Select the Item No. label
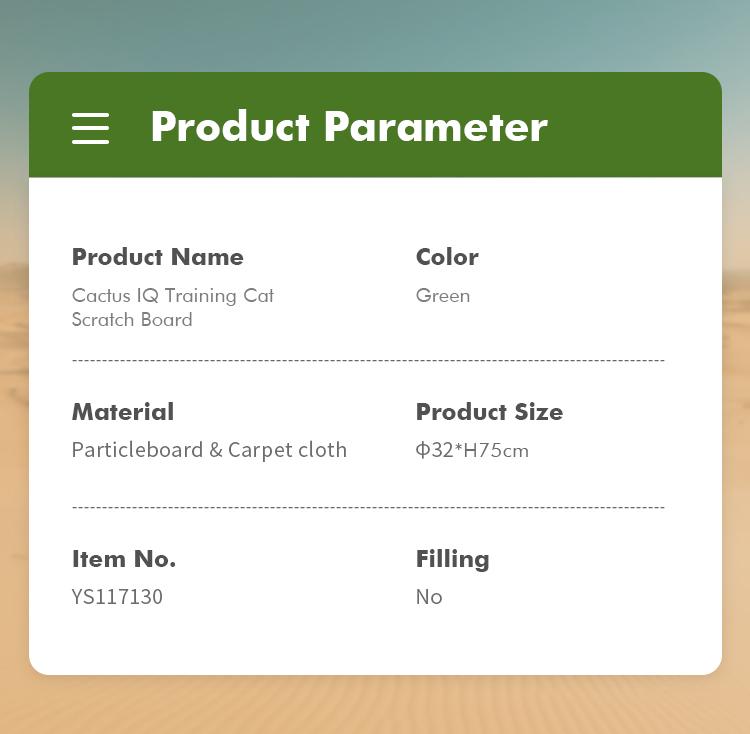This screenshot has height=734, width=750. click(x=124, y=559)
